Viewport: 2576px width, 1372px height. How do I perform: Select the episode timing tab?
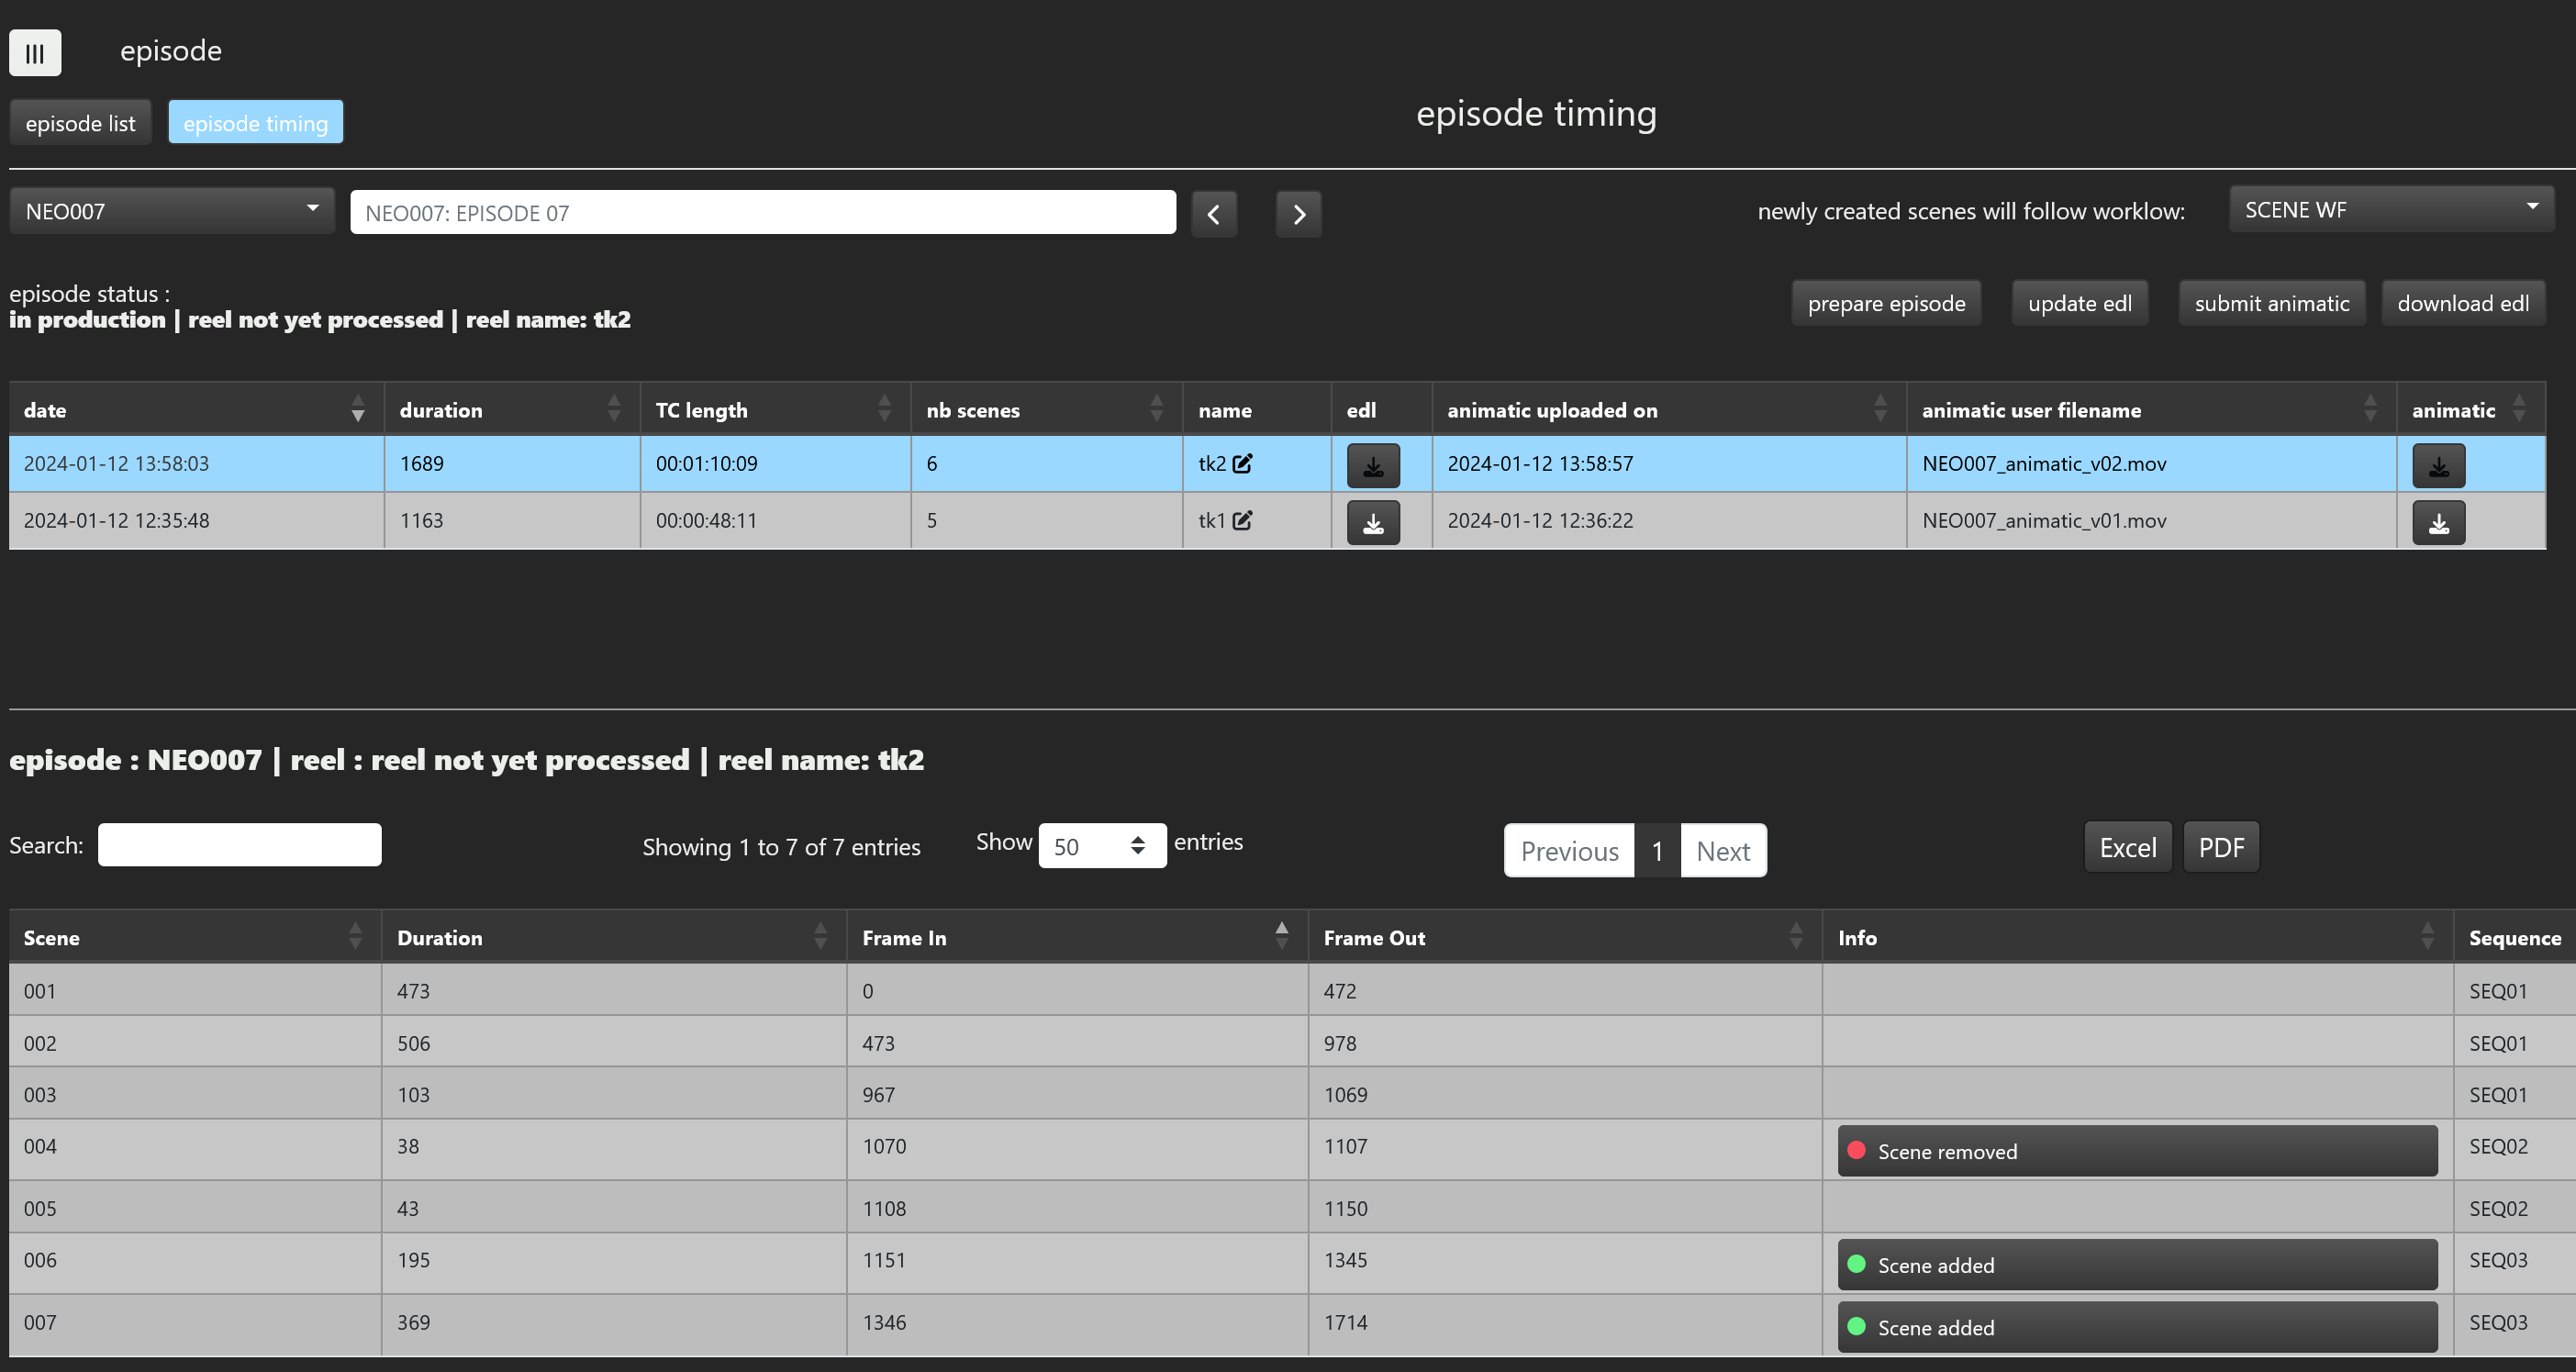click(x=255, y=123)
